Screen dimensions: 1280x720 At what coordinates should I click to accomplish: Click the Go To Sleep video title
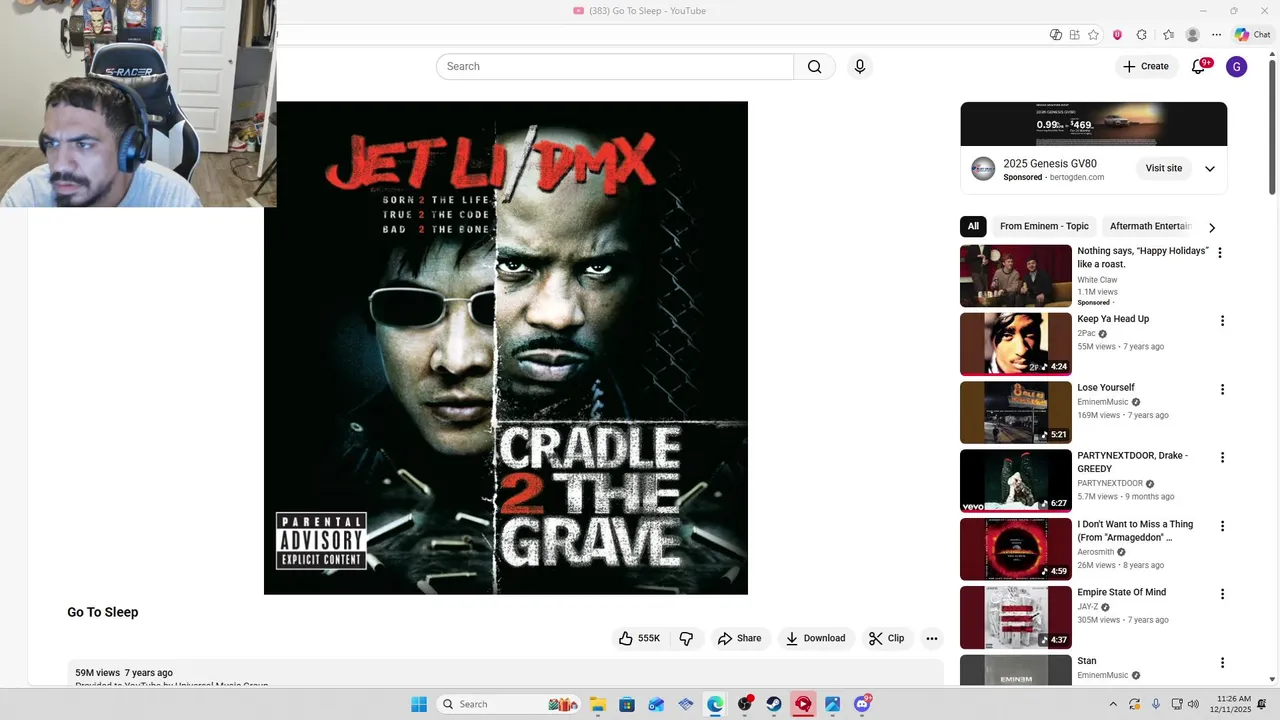click(x=103, y=612)
